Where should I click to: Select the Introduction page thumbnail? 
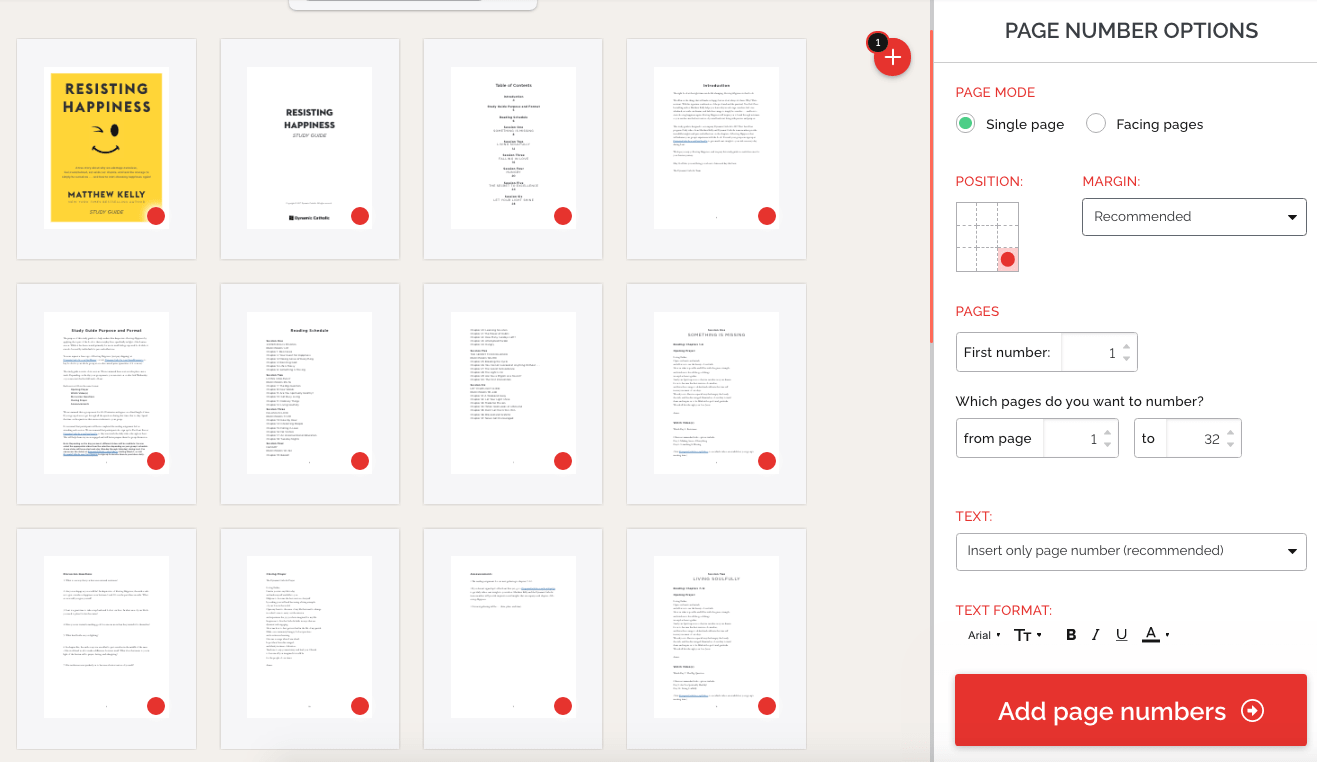click(716, 148)
